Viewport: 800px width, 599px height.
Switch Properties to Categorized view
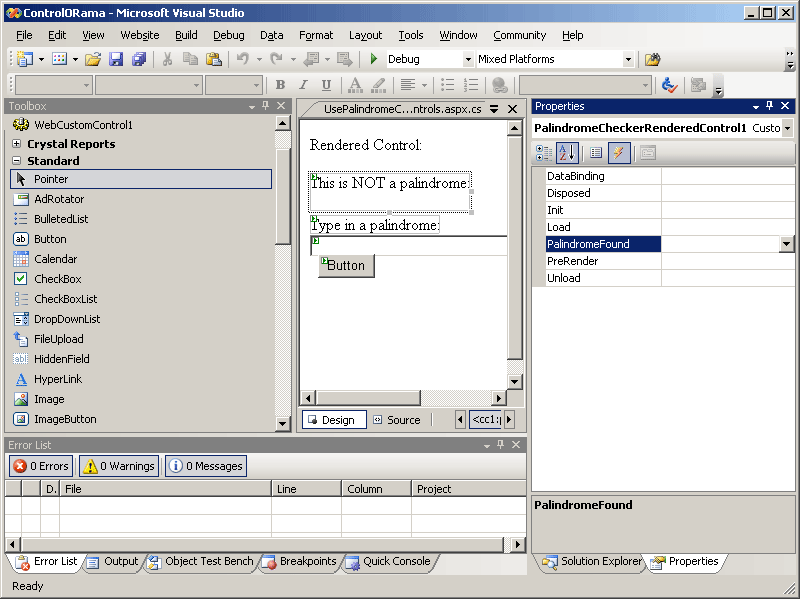point(544,153)
